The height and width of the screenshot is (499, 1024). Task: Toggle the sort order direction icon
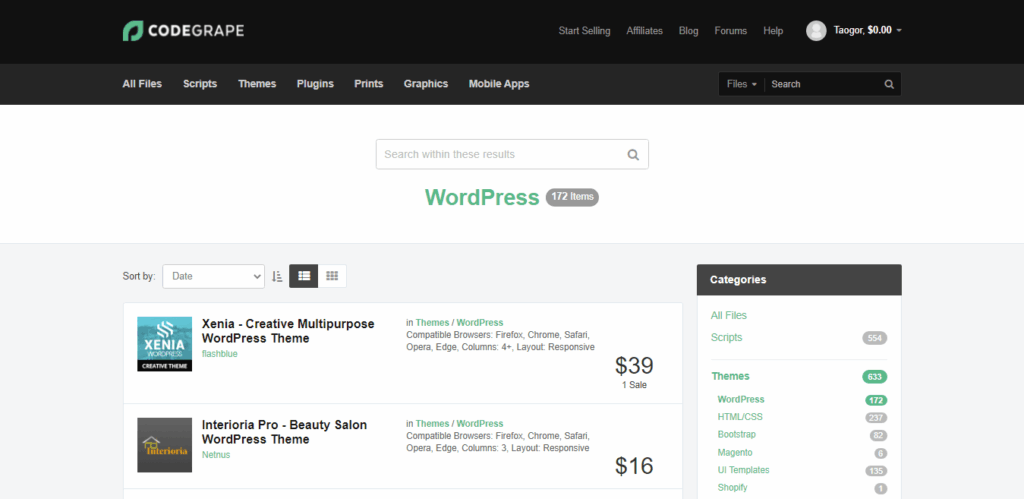(x=277, y=276)
